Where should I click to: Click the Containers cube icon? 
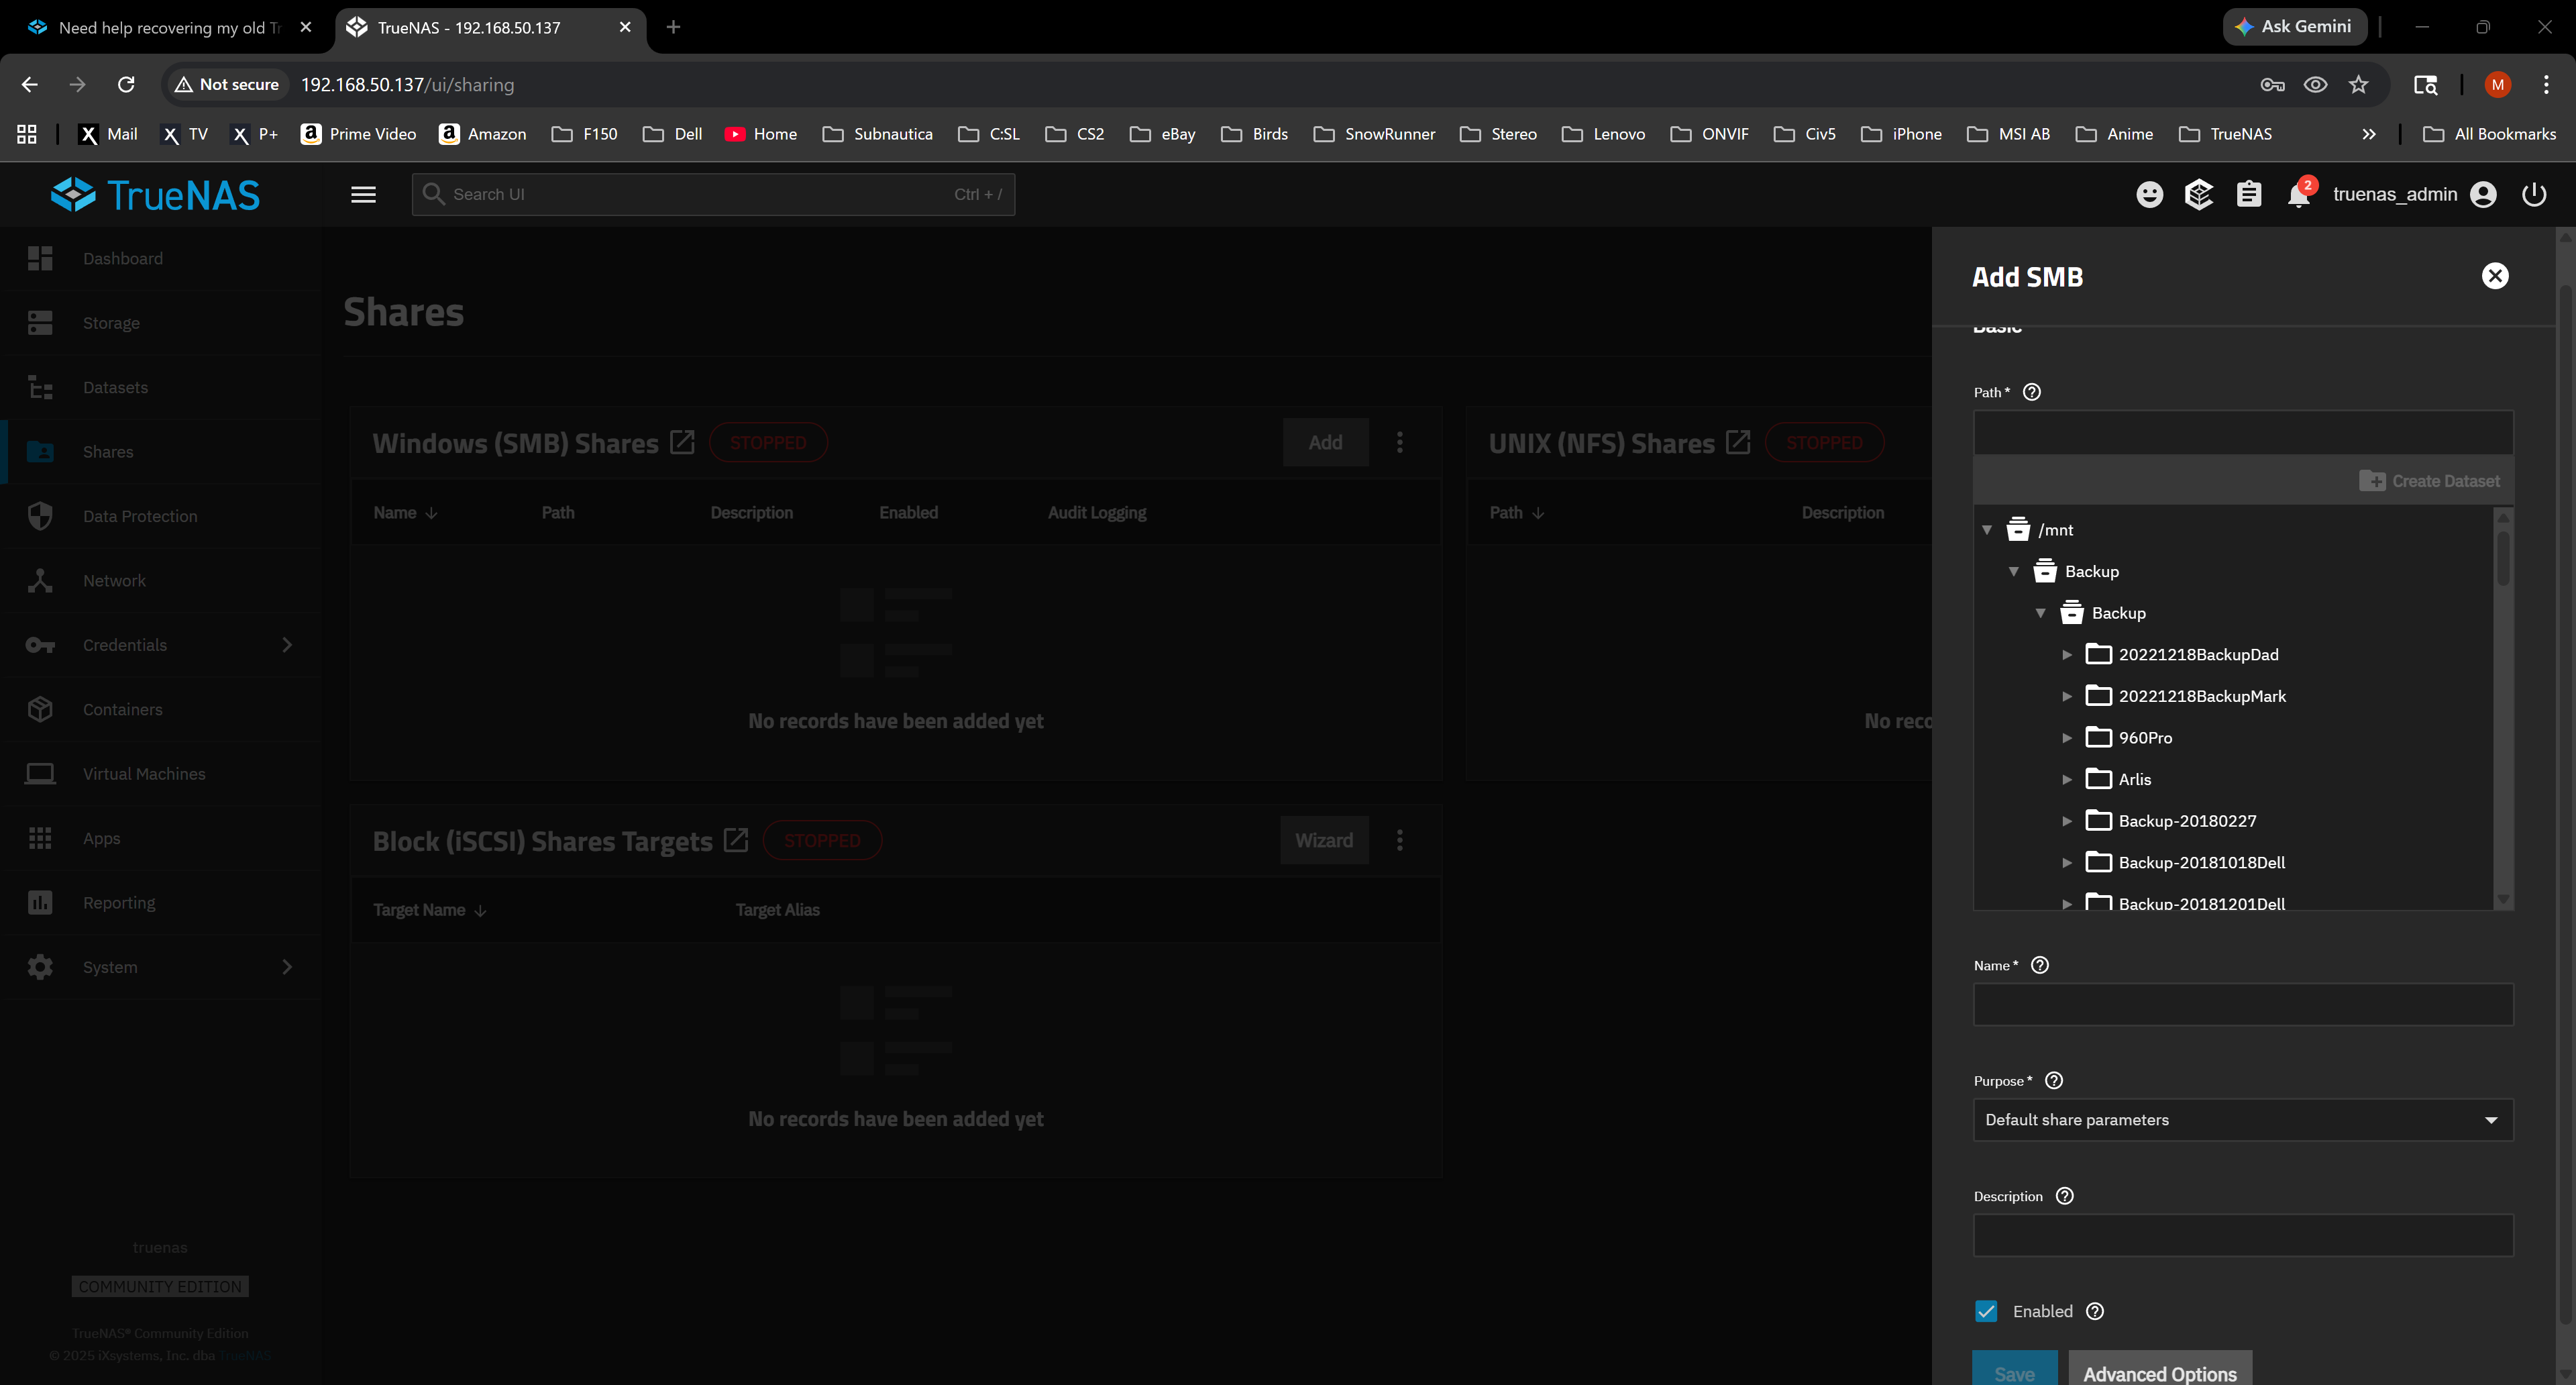(40, 709)
